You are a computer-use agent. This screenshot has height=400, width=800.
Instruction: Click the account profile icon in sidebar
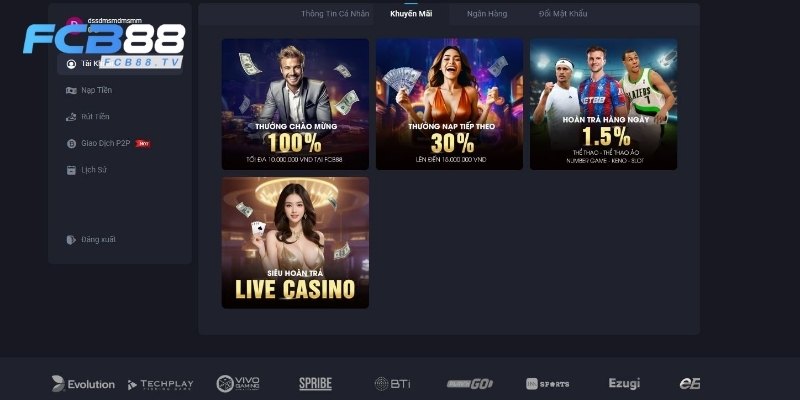[x=71, y=64]
